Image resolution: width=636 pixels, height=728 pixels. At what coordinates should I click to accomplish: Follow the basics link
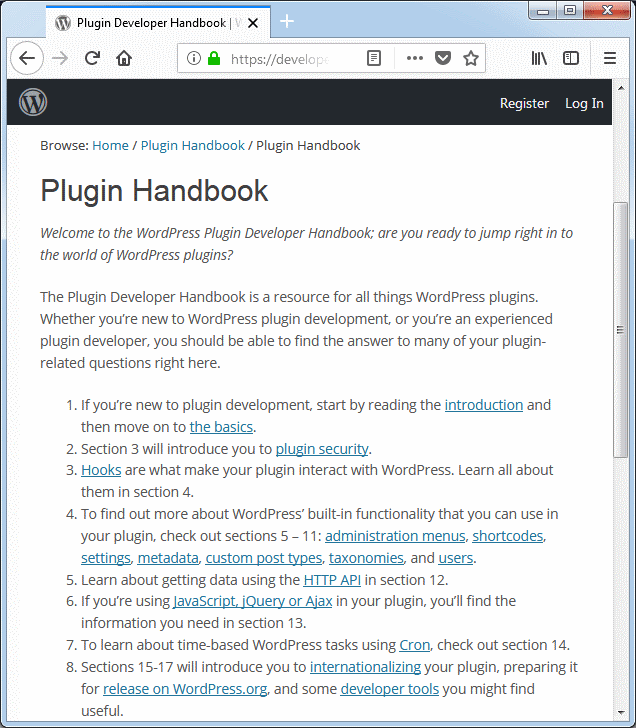coord(221,427)
